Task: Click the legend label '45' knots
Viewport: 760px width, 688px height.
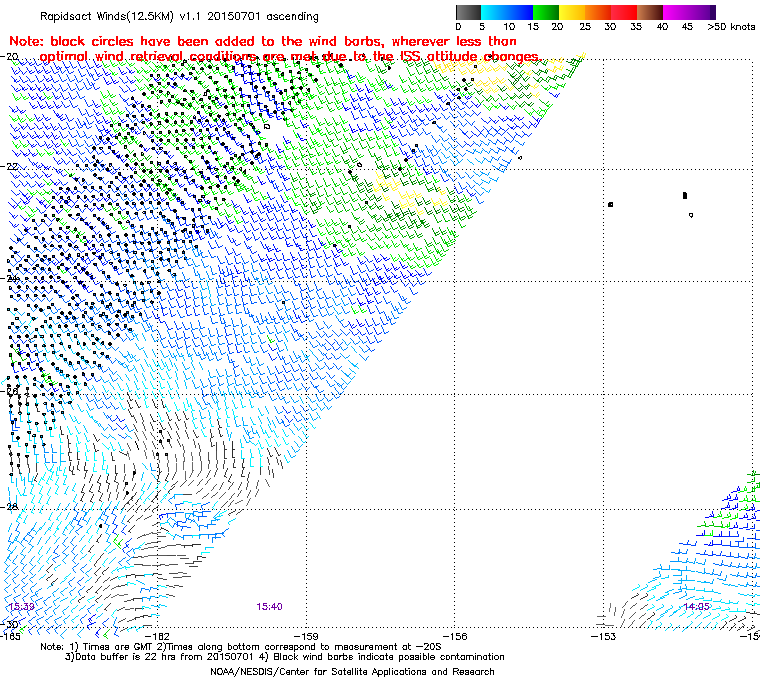Action: (x=687, y=27)
